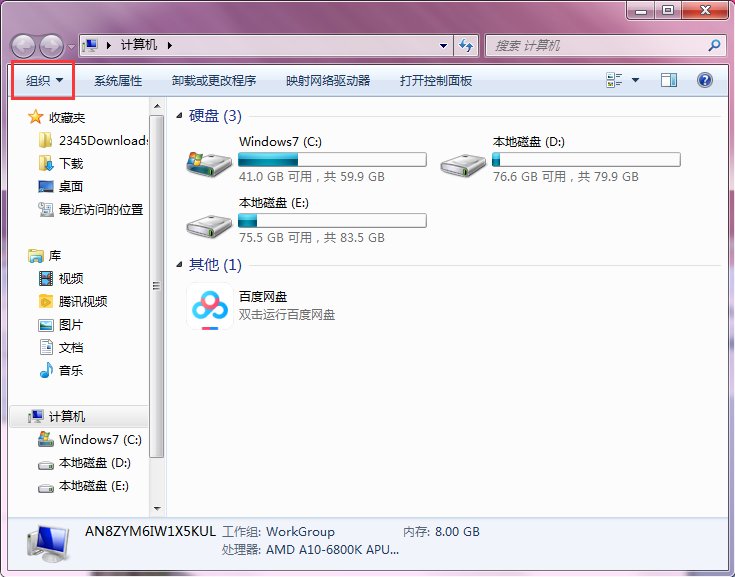Select the Windows7 (C:) drive icon

pos(209,164)
